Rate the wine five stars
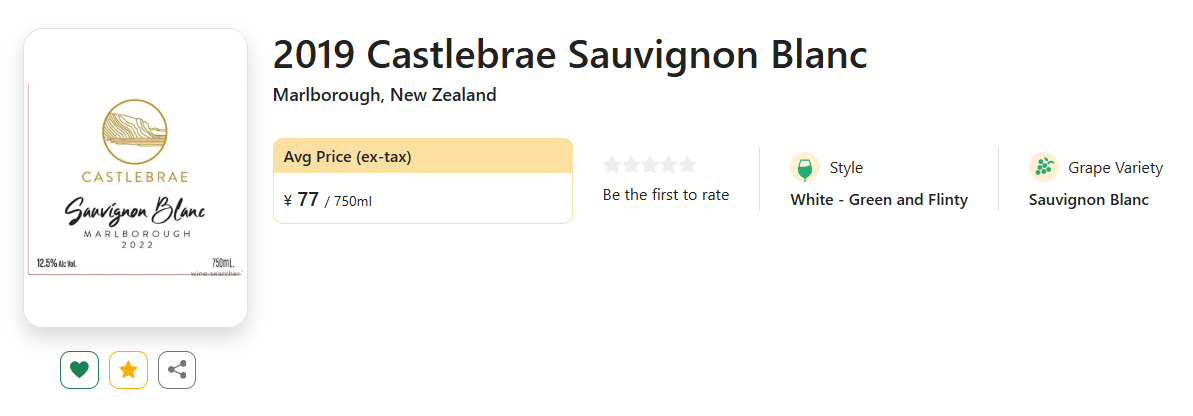 click(686, 165)
